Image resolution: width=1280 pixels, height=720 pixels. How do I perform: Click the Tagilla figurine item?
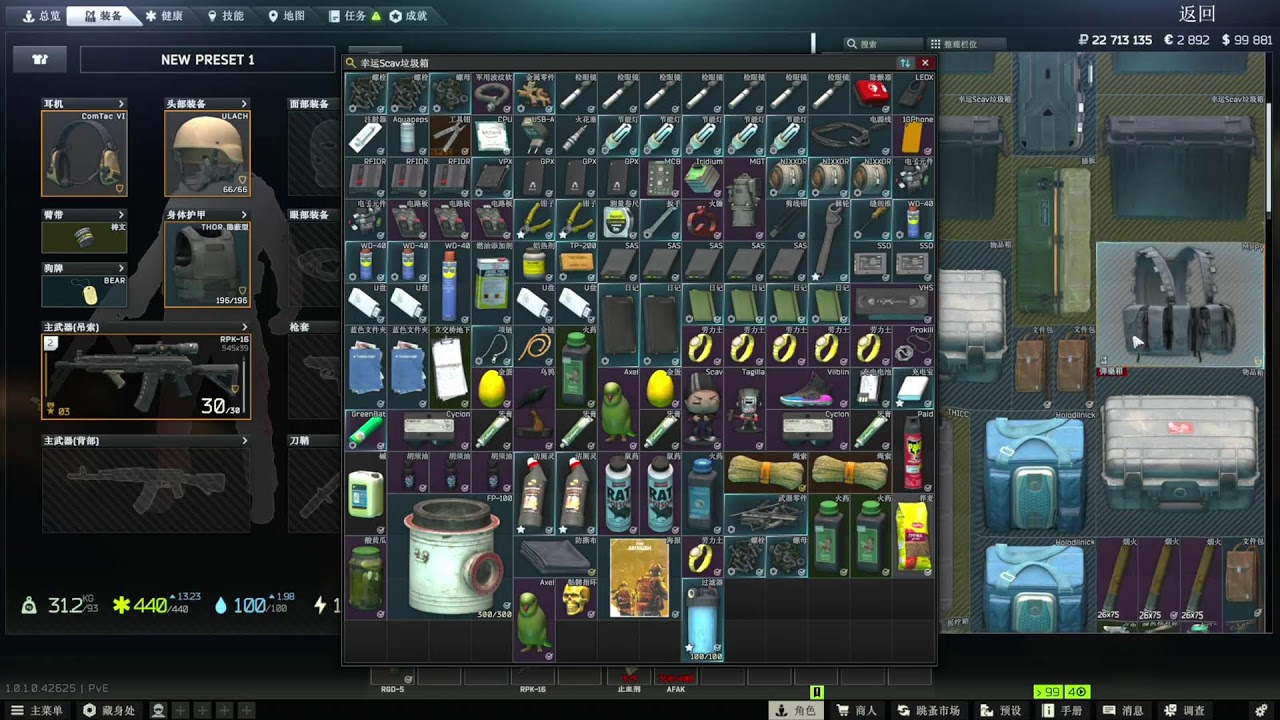coord(745,409)
